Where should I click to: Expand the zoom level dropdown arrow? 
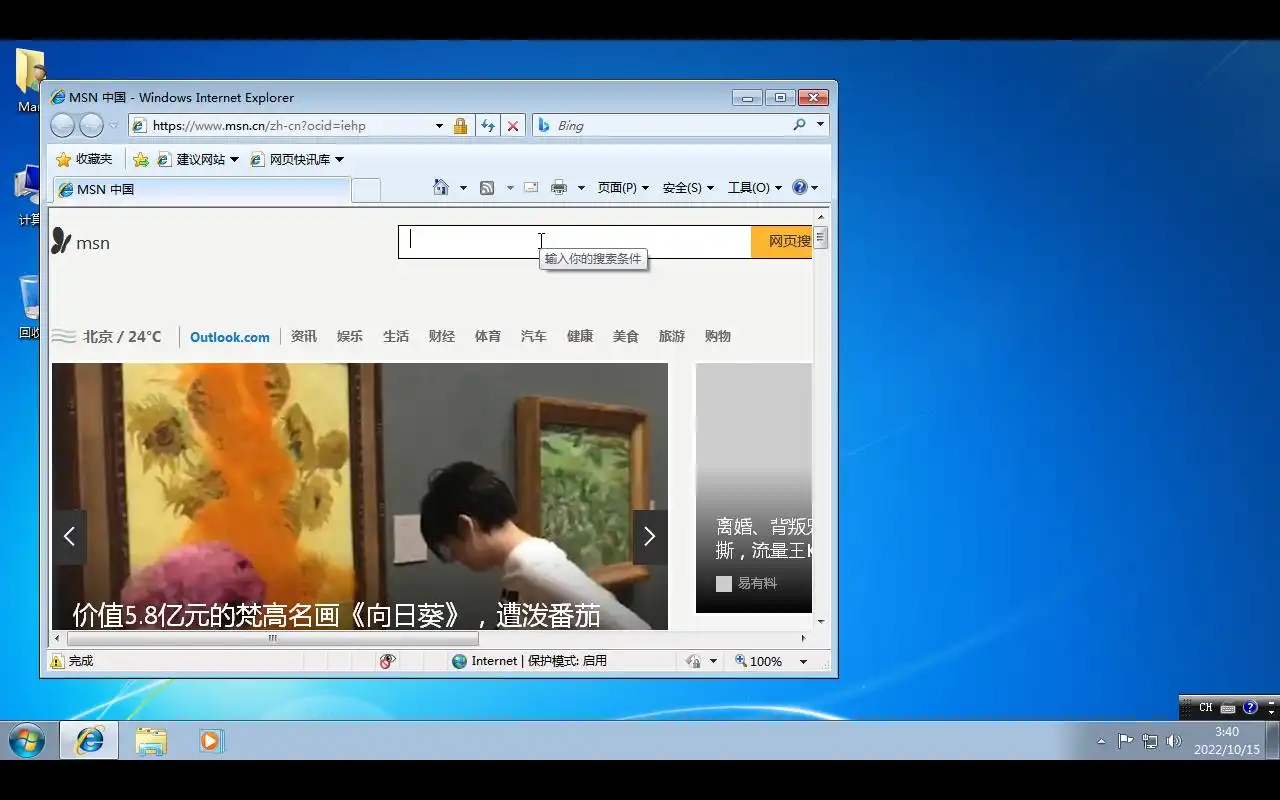pos(803,661)
